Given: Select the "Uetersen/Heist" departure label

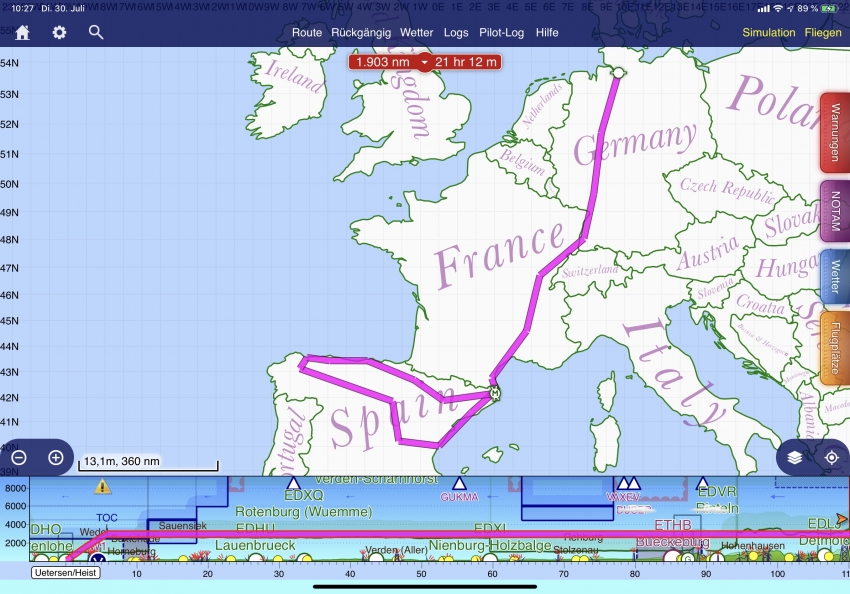Looking at the screenshot, I should [x=66, y=573].
